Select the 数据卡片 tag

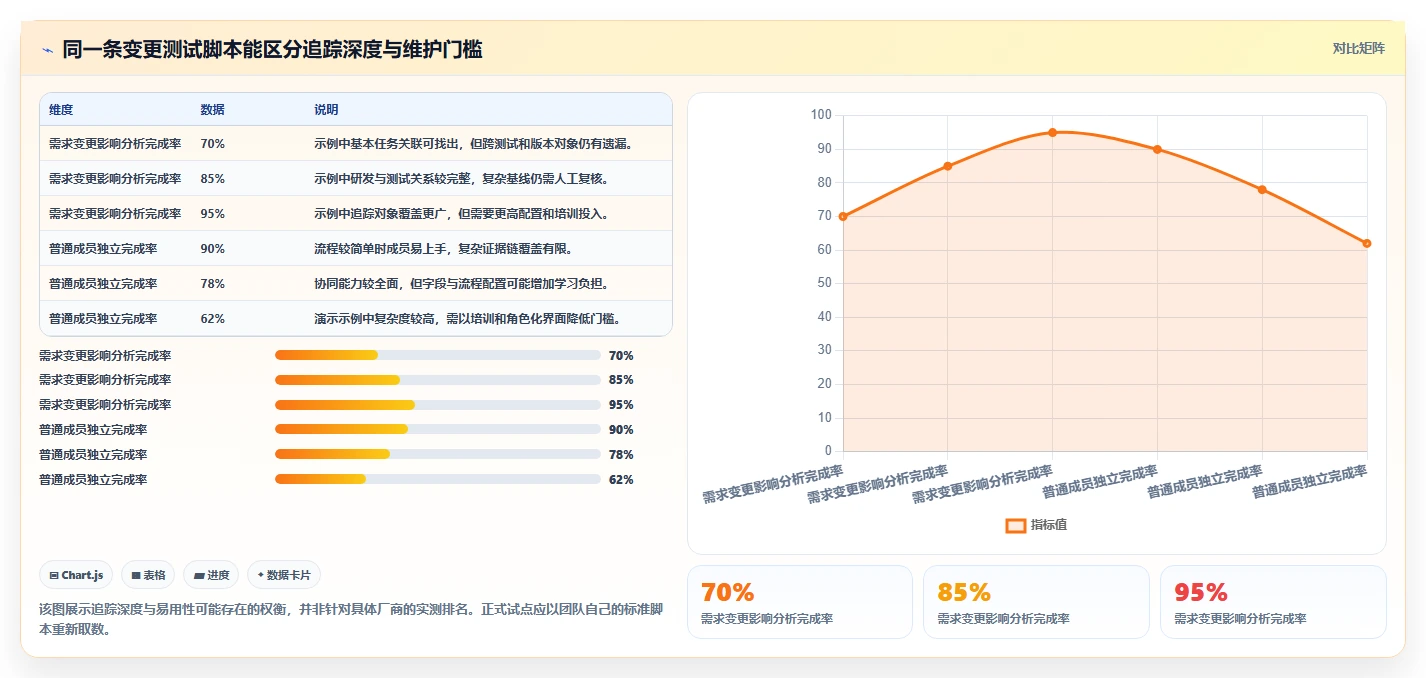click(284, 575)
